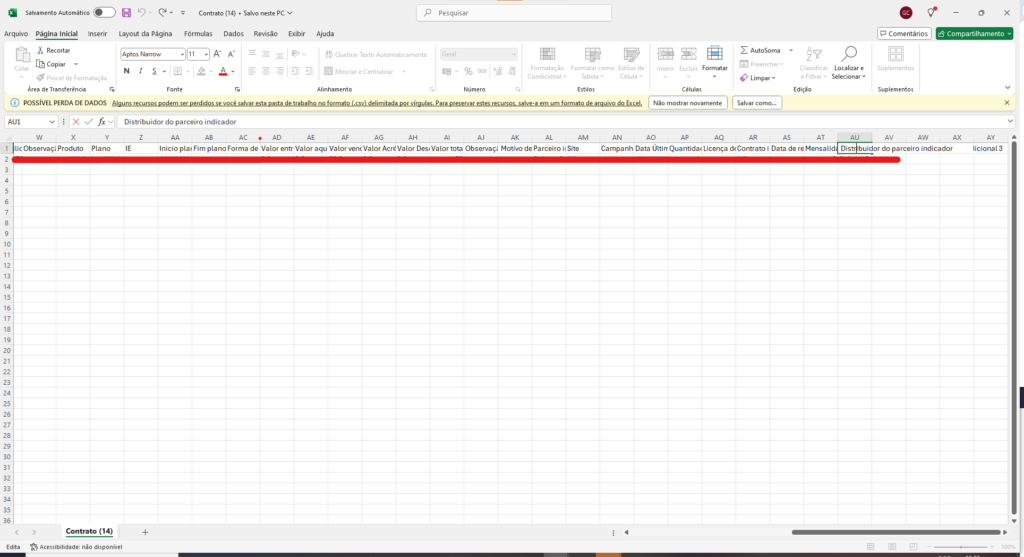
Task: Cancel the entry with the red X
Action: point(76,122)
